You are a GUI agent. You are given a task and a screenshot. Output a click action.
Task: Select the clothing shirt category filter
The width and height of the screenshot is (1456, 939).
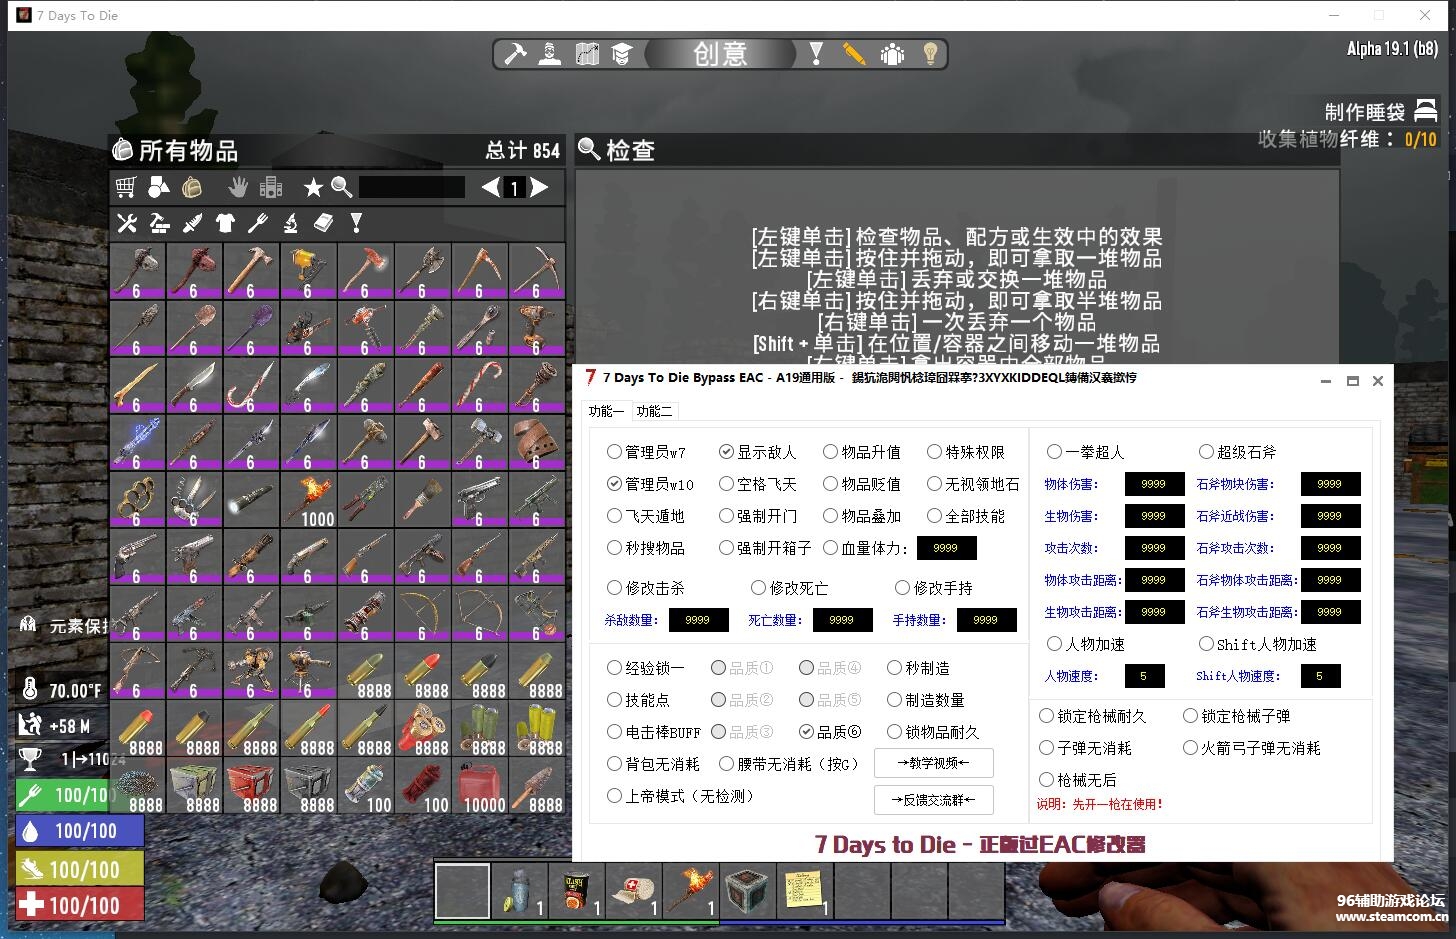(225, 223)
